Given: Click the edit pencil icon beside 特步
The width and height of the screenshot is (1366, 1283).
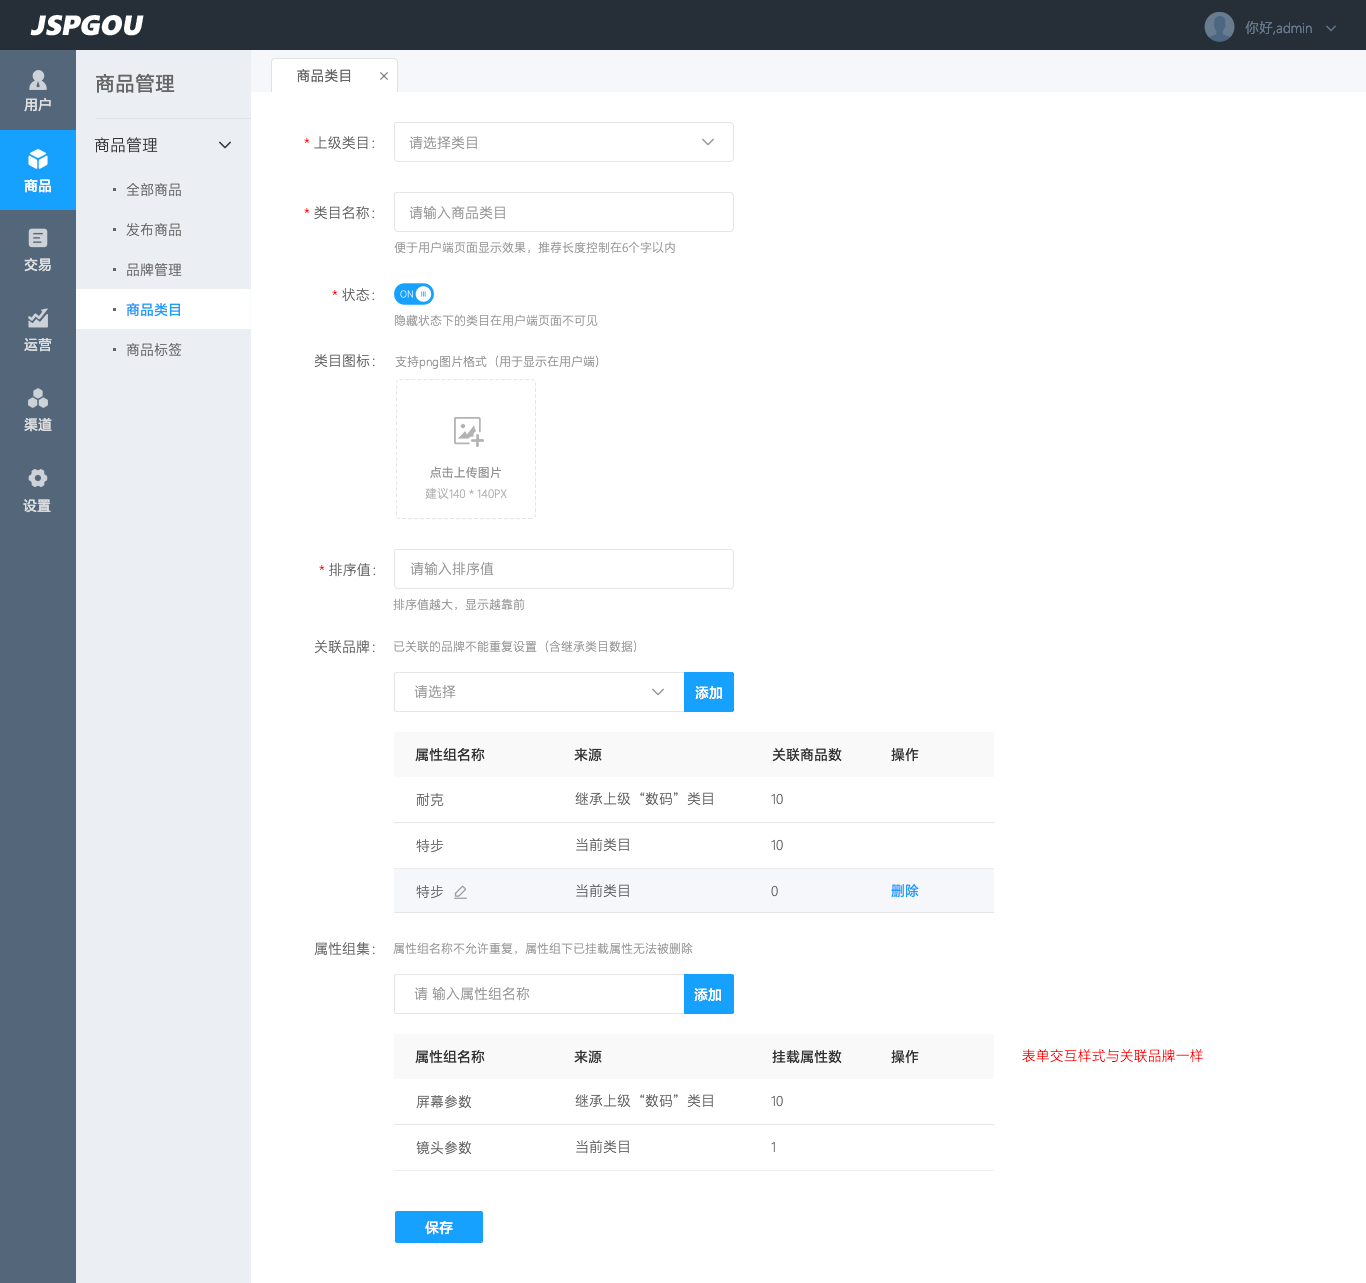Looking at the screenshot, I should [x=461, y=892].
